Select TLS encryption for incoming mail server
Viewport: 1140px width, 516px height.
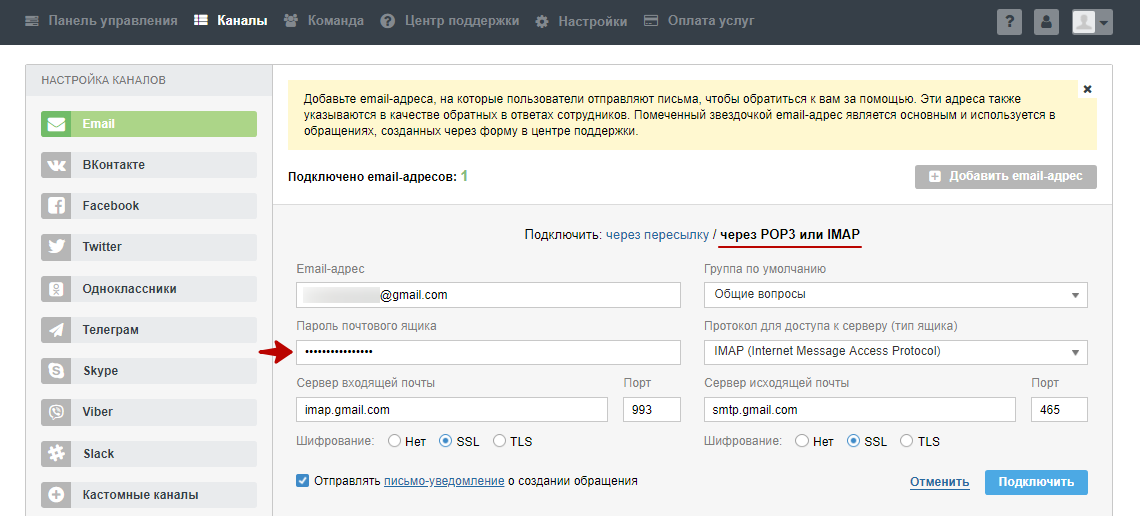(x=499, y=441)
